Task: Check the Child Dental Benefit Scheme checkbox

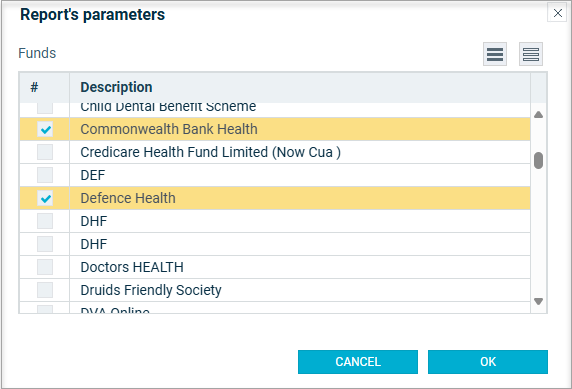Action: pyautogui.click(x=45, y=108)
